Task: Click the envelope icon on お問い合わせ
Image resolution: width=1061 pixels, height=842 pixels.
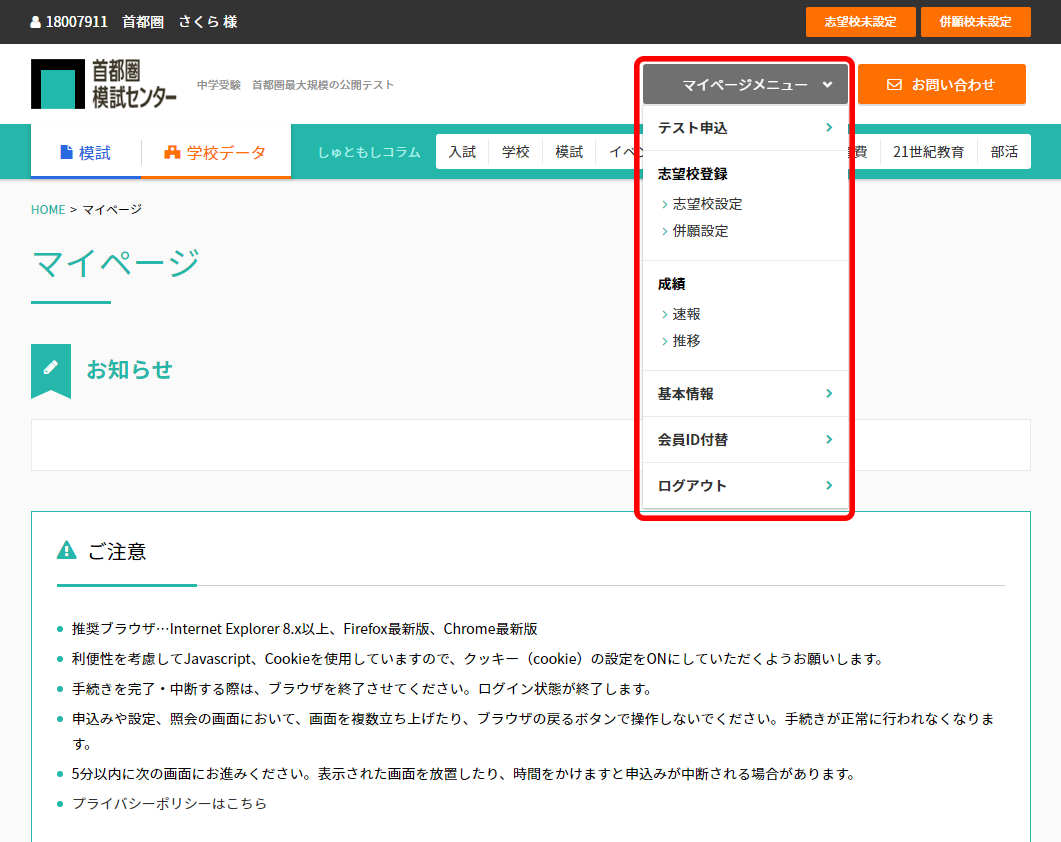Action: click(x=894, y=85)
